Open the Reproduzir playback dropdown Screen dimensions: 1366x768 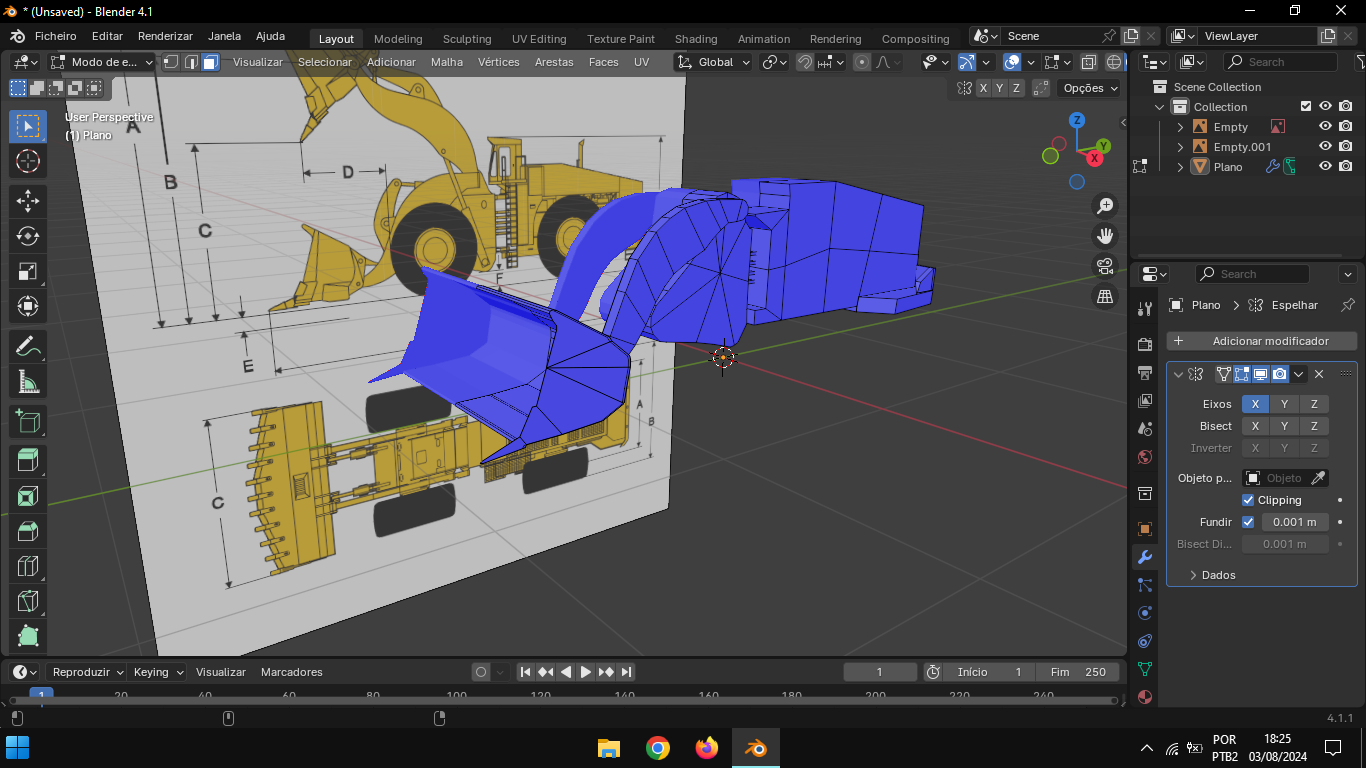click(88, 672)
